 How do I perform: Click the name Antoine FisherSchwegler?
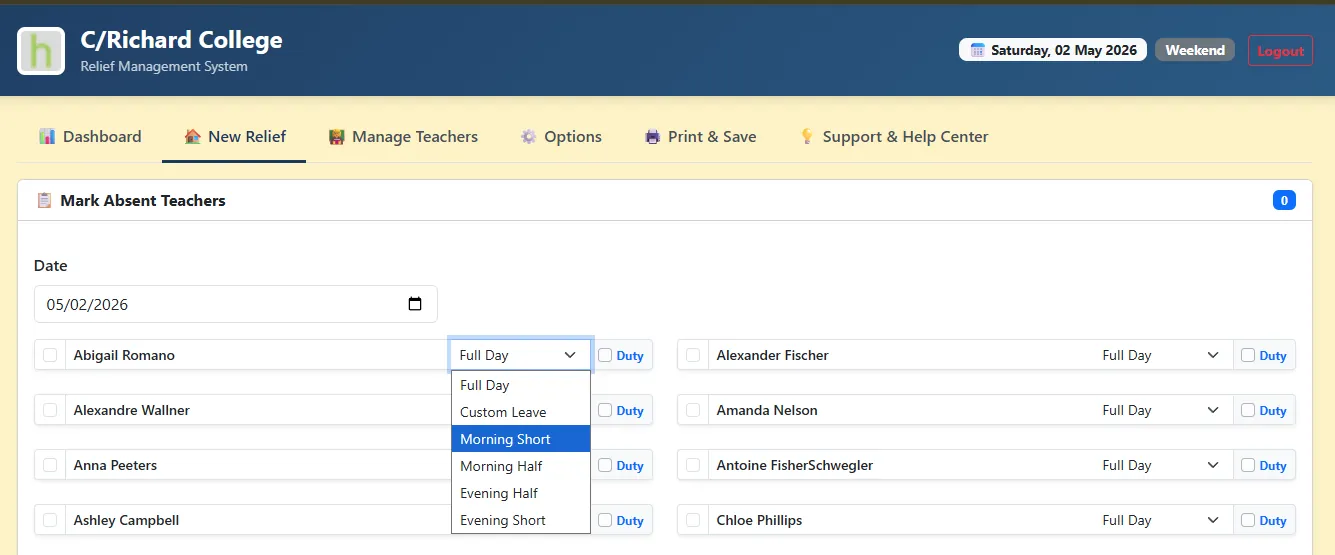795,465
